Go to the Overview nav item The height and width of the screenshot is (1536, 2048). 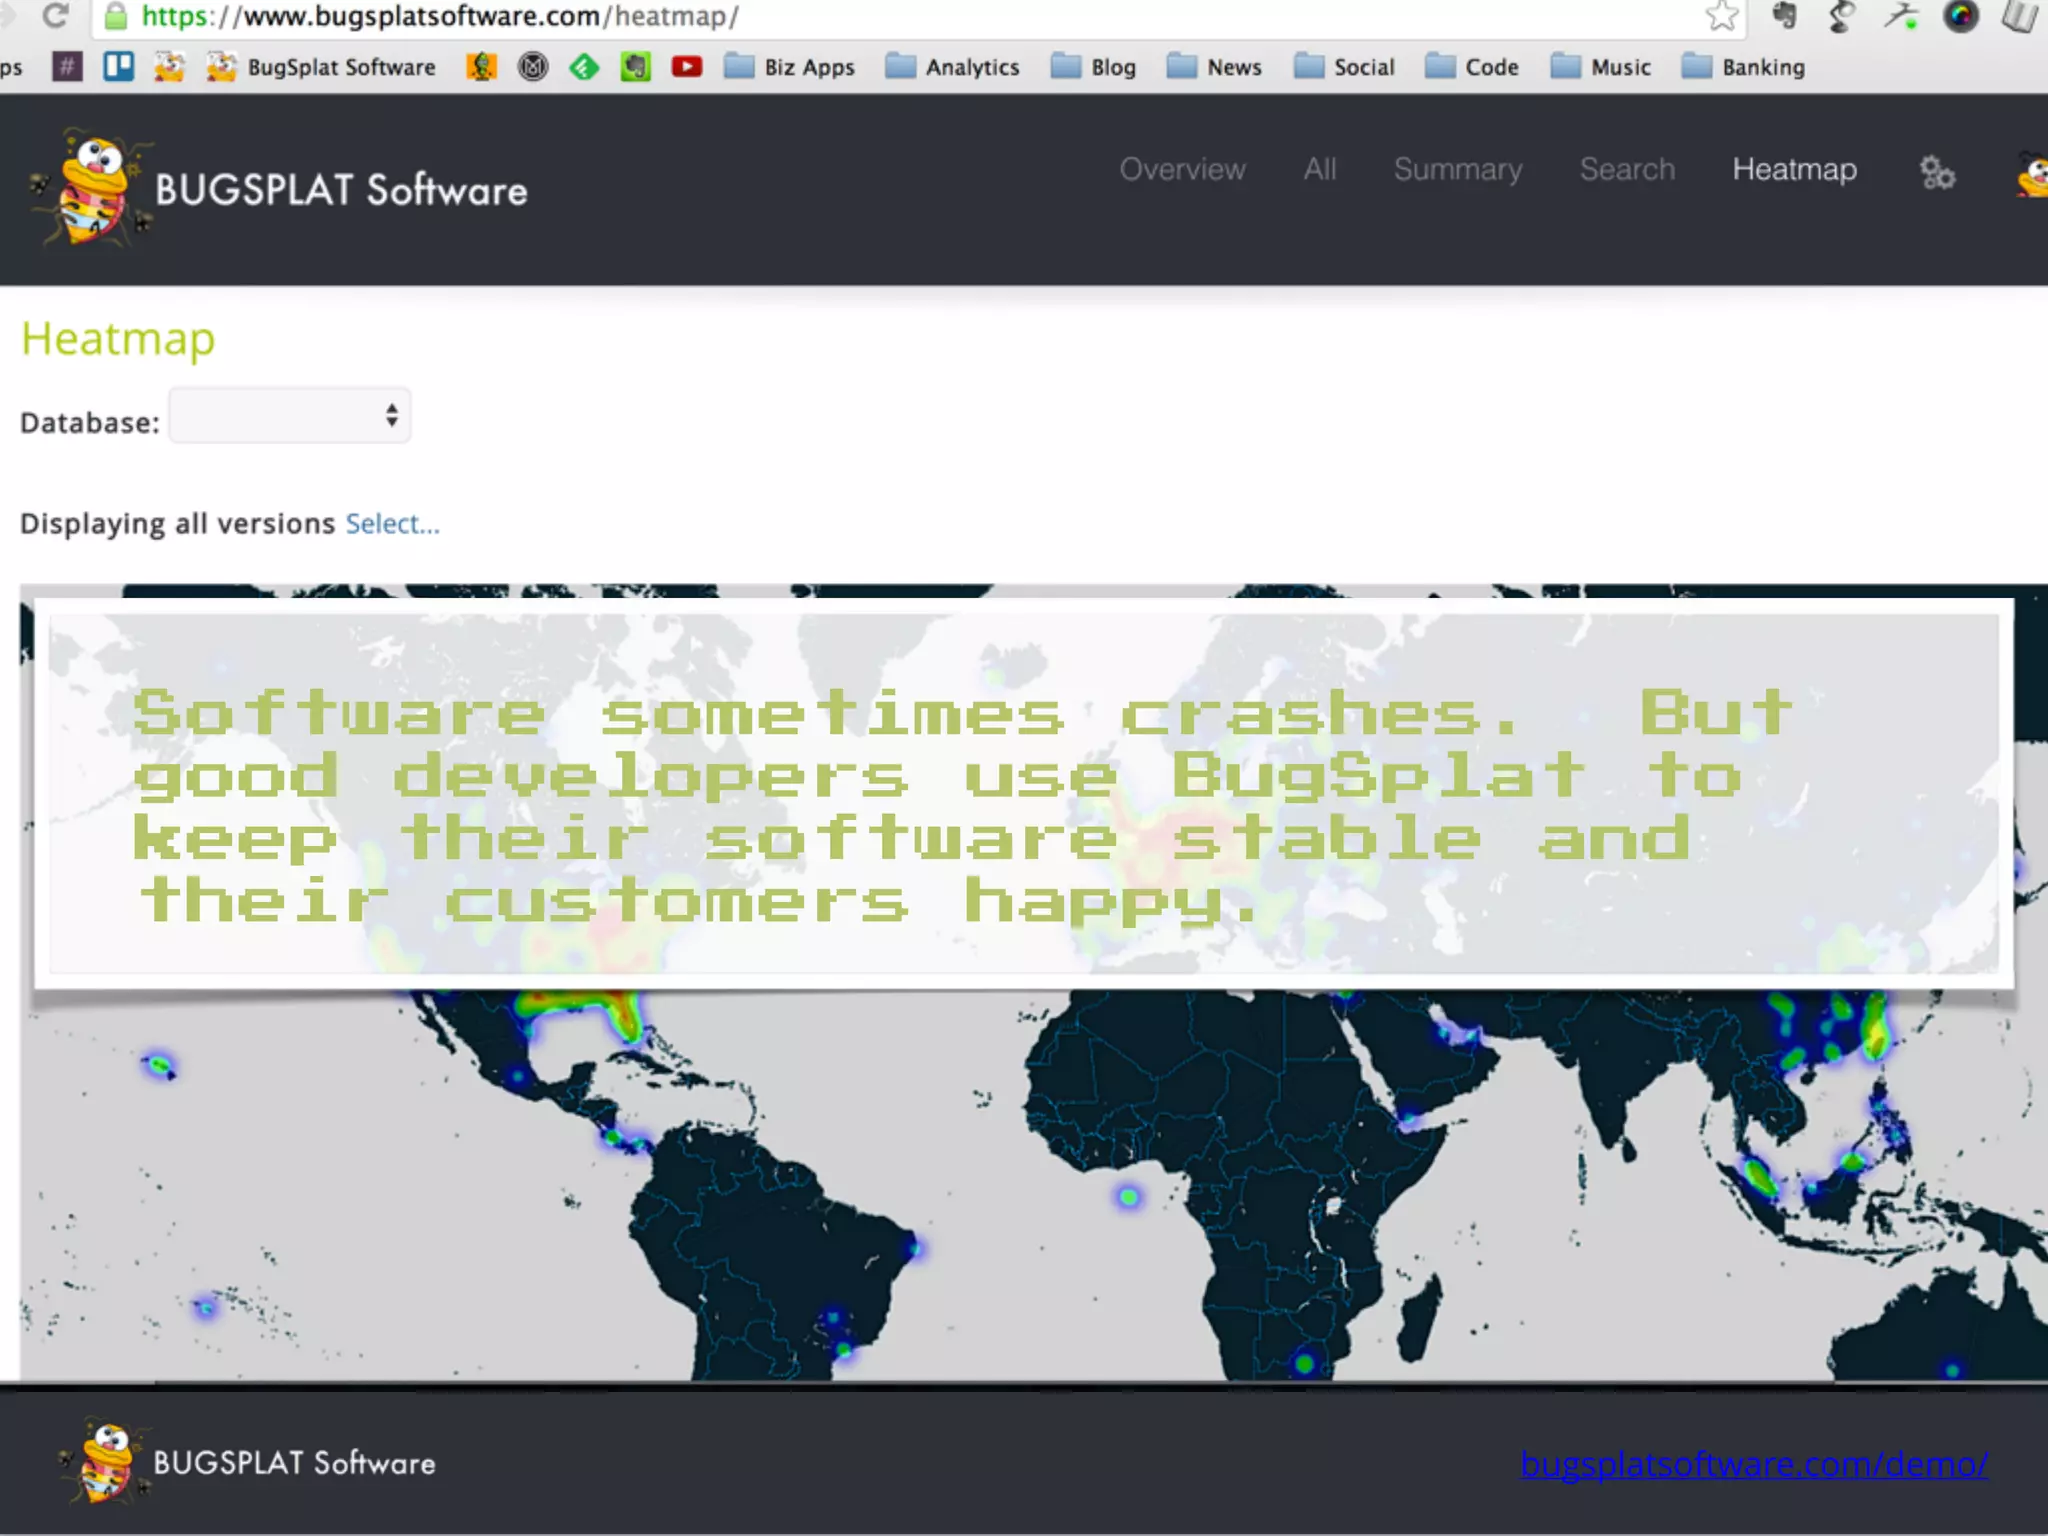click(1182, 169)
